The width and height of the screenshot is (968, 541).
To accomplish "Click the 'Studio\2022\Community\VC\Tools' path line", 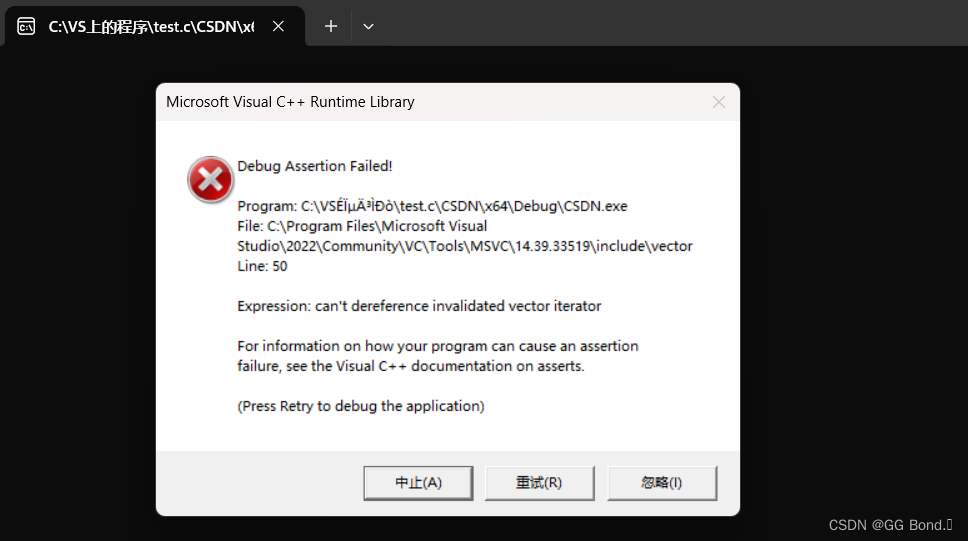I will point(465,246).
